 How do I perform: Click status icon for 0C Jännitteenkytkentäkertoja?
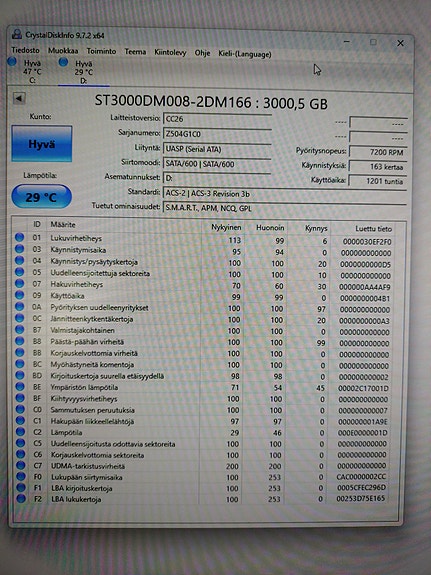coord(19,318)
